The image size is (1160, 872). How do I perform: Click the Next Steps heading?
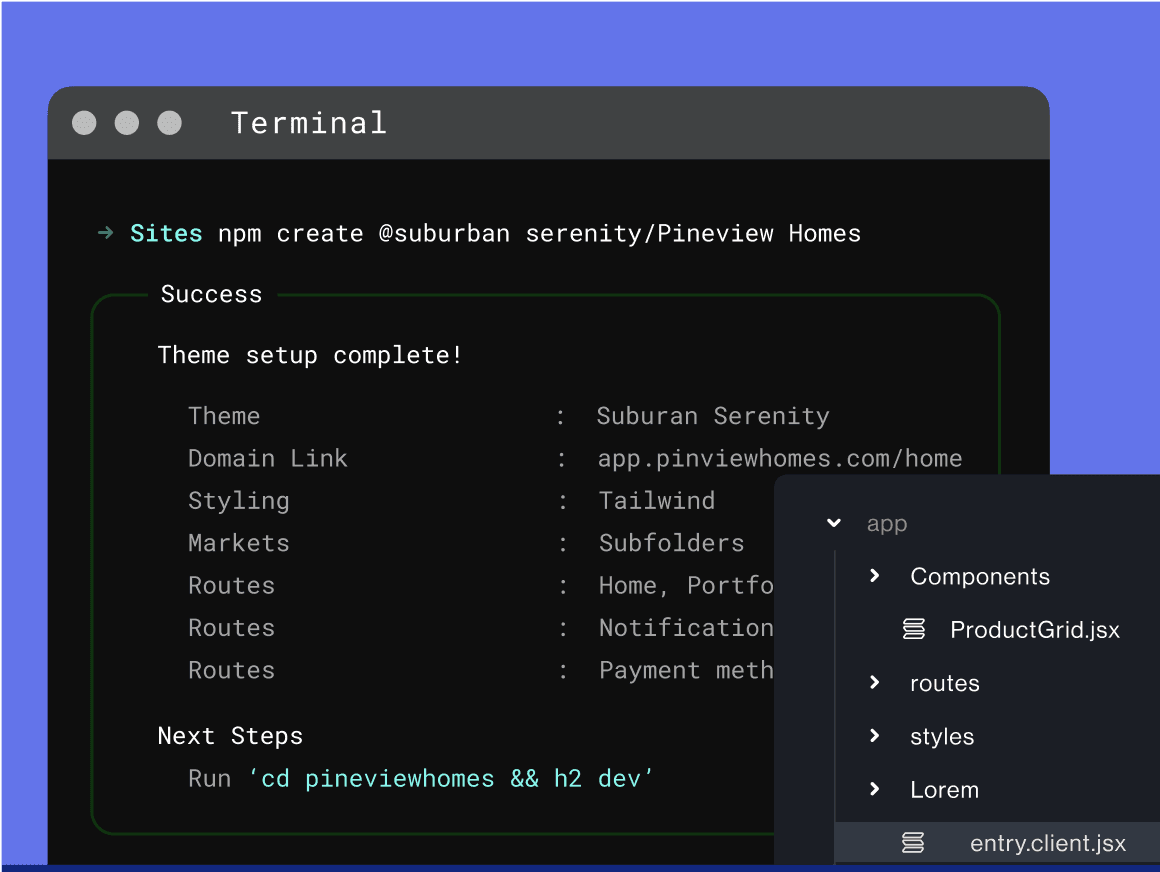230,736
